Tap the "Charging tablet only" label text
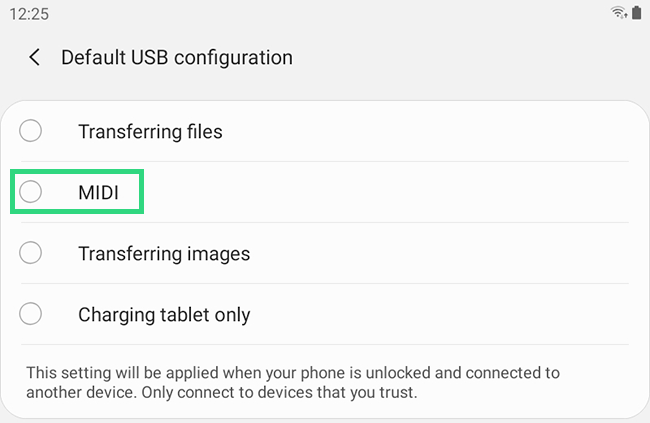This screenshot has height=423, width=650. [164, 314]
